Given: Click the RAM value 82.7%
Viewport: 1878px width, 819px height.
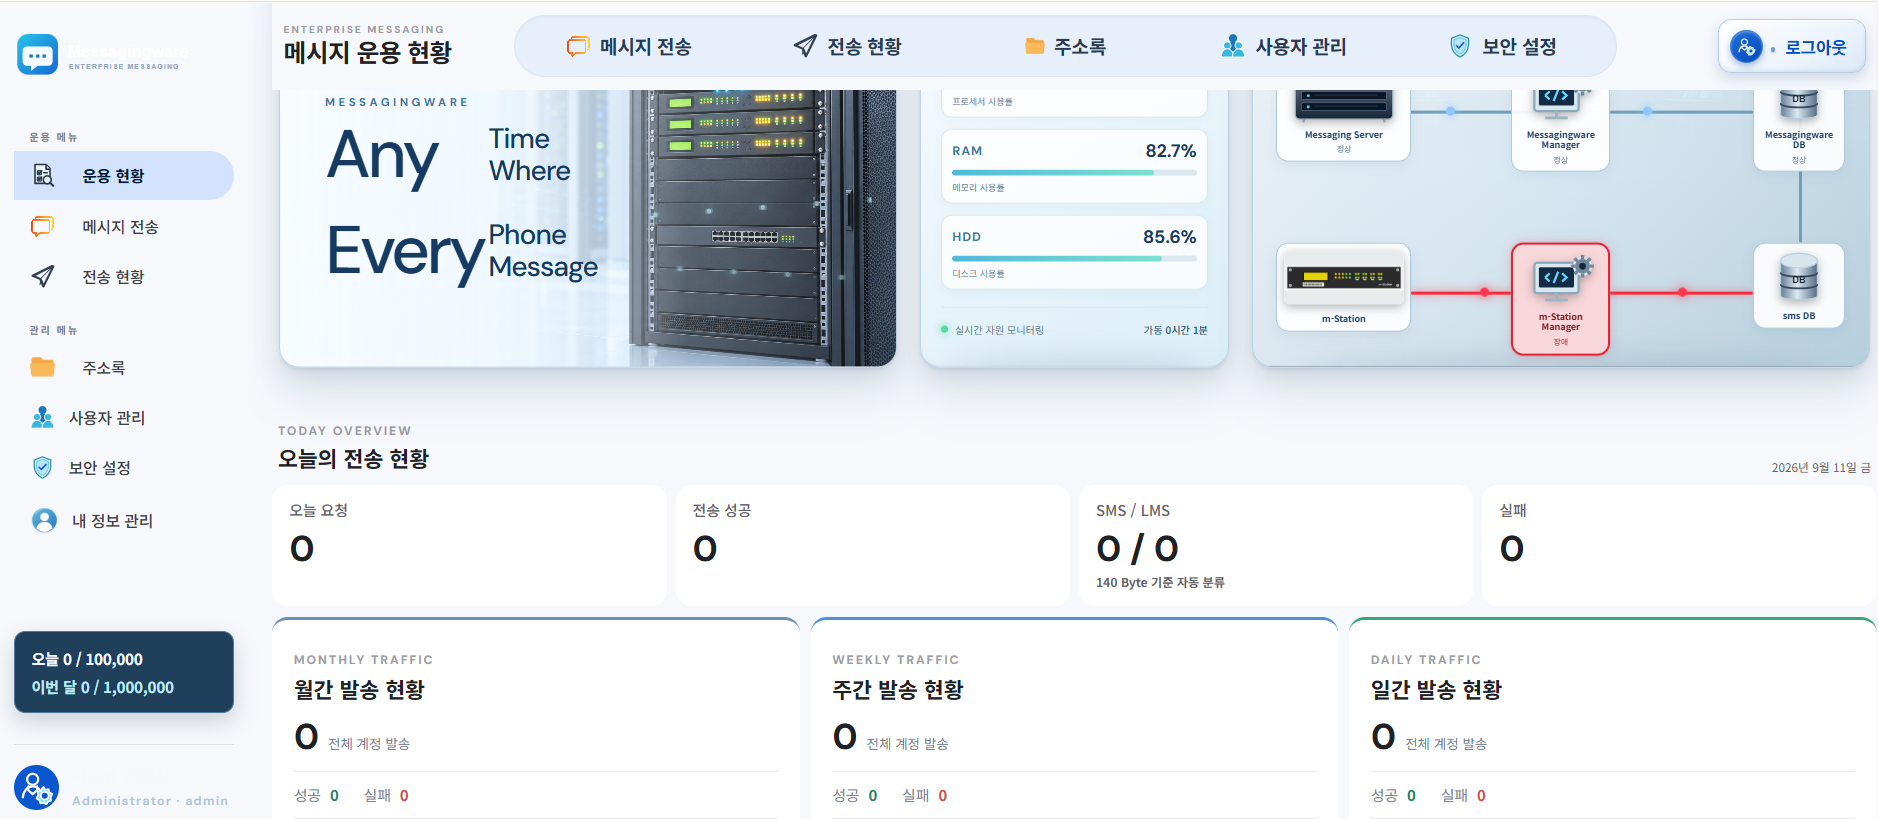Looking at the screenshot, I should point(1171,151).
